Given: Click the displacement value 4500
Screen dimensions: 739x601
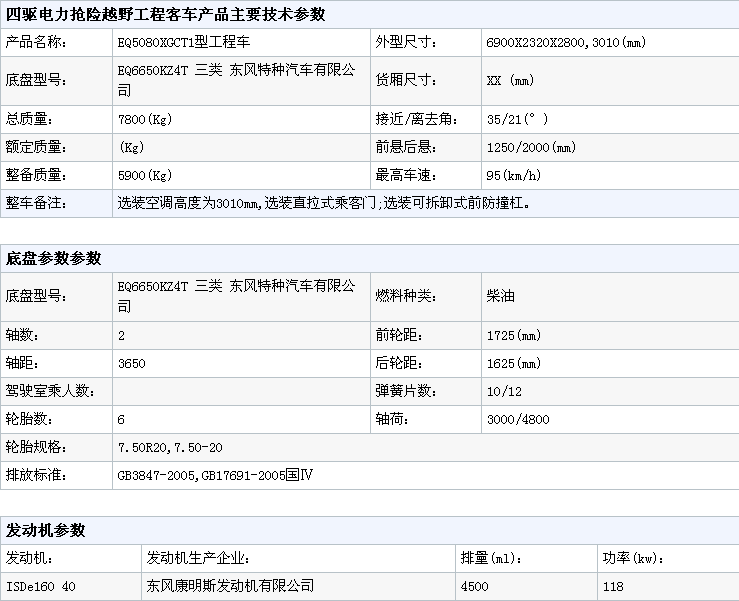Looking at the screenshot, I should point(475,586).
